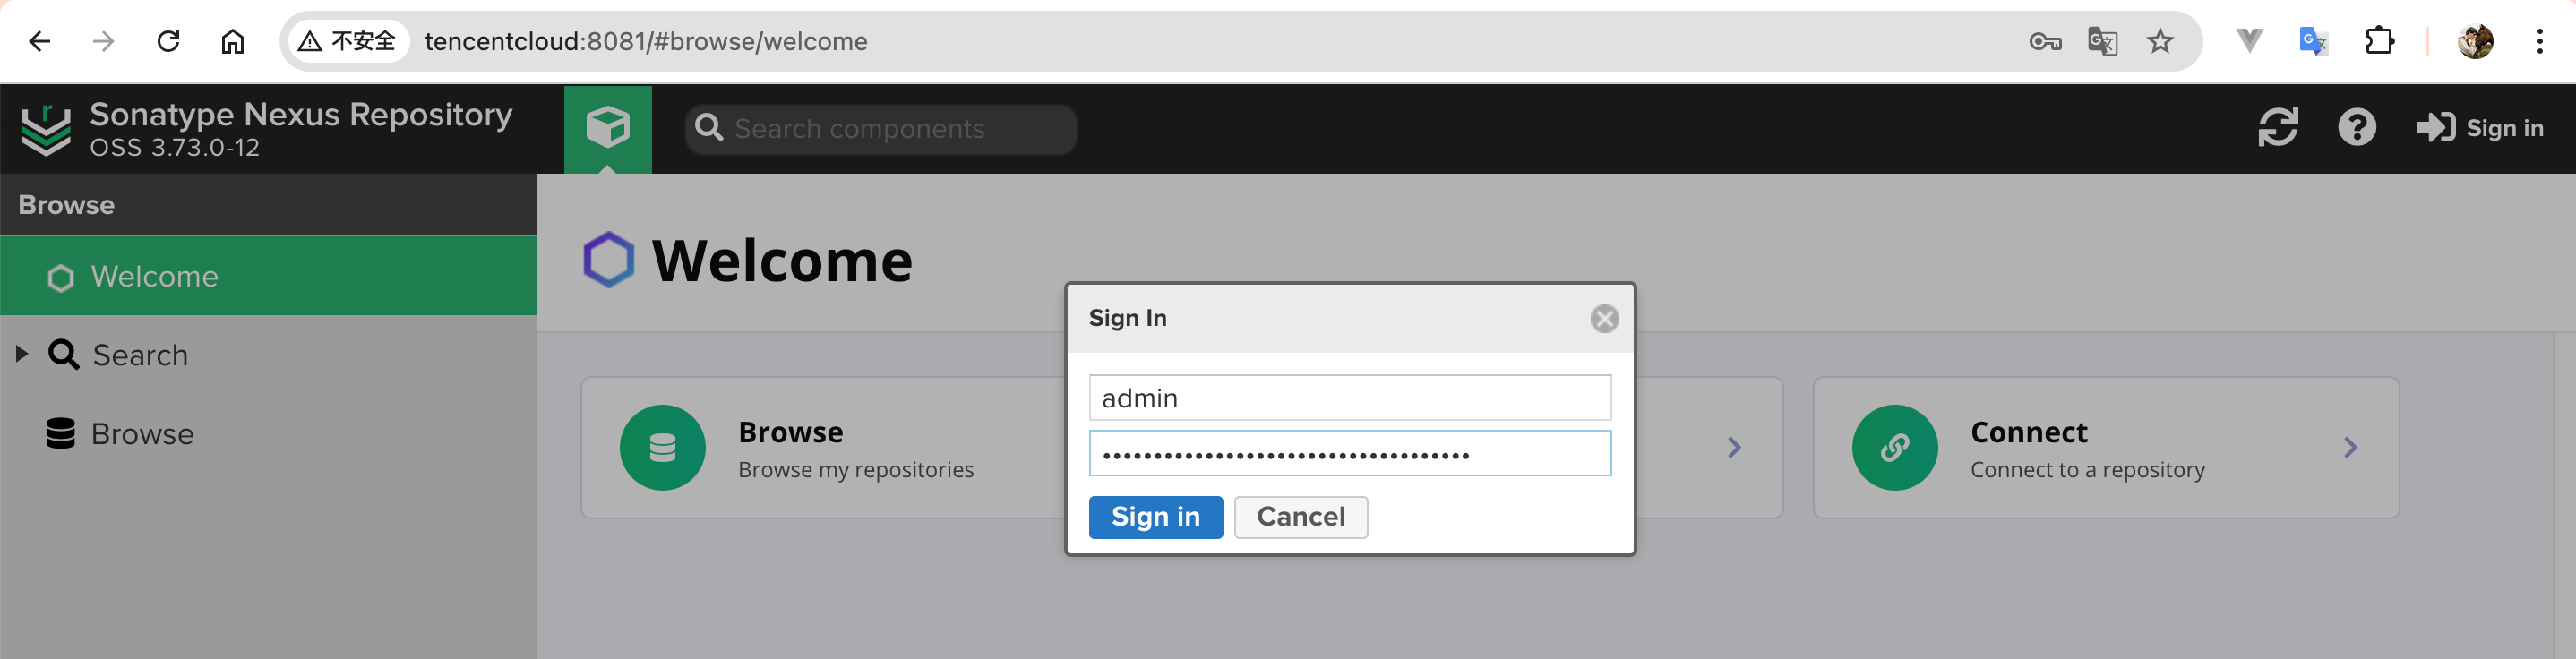
Task: Click the Sonatype Nexus logo icon
Action: click(46, 130)
